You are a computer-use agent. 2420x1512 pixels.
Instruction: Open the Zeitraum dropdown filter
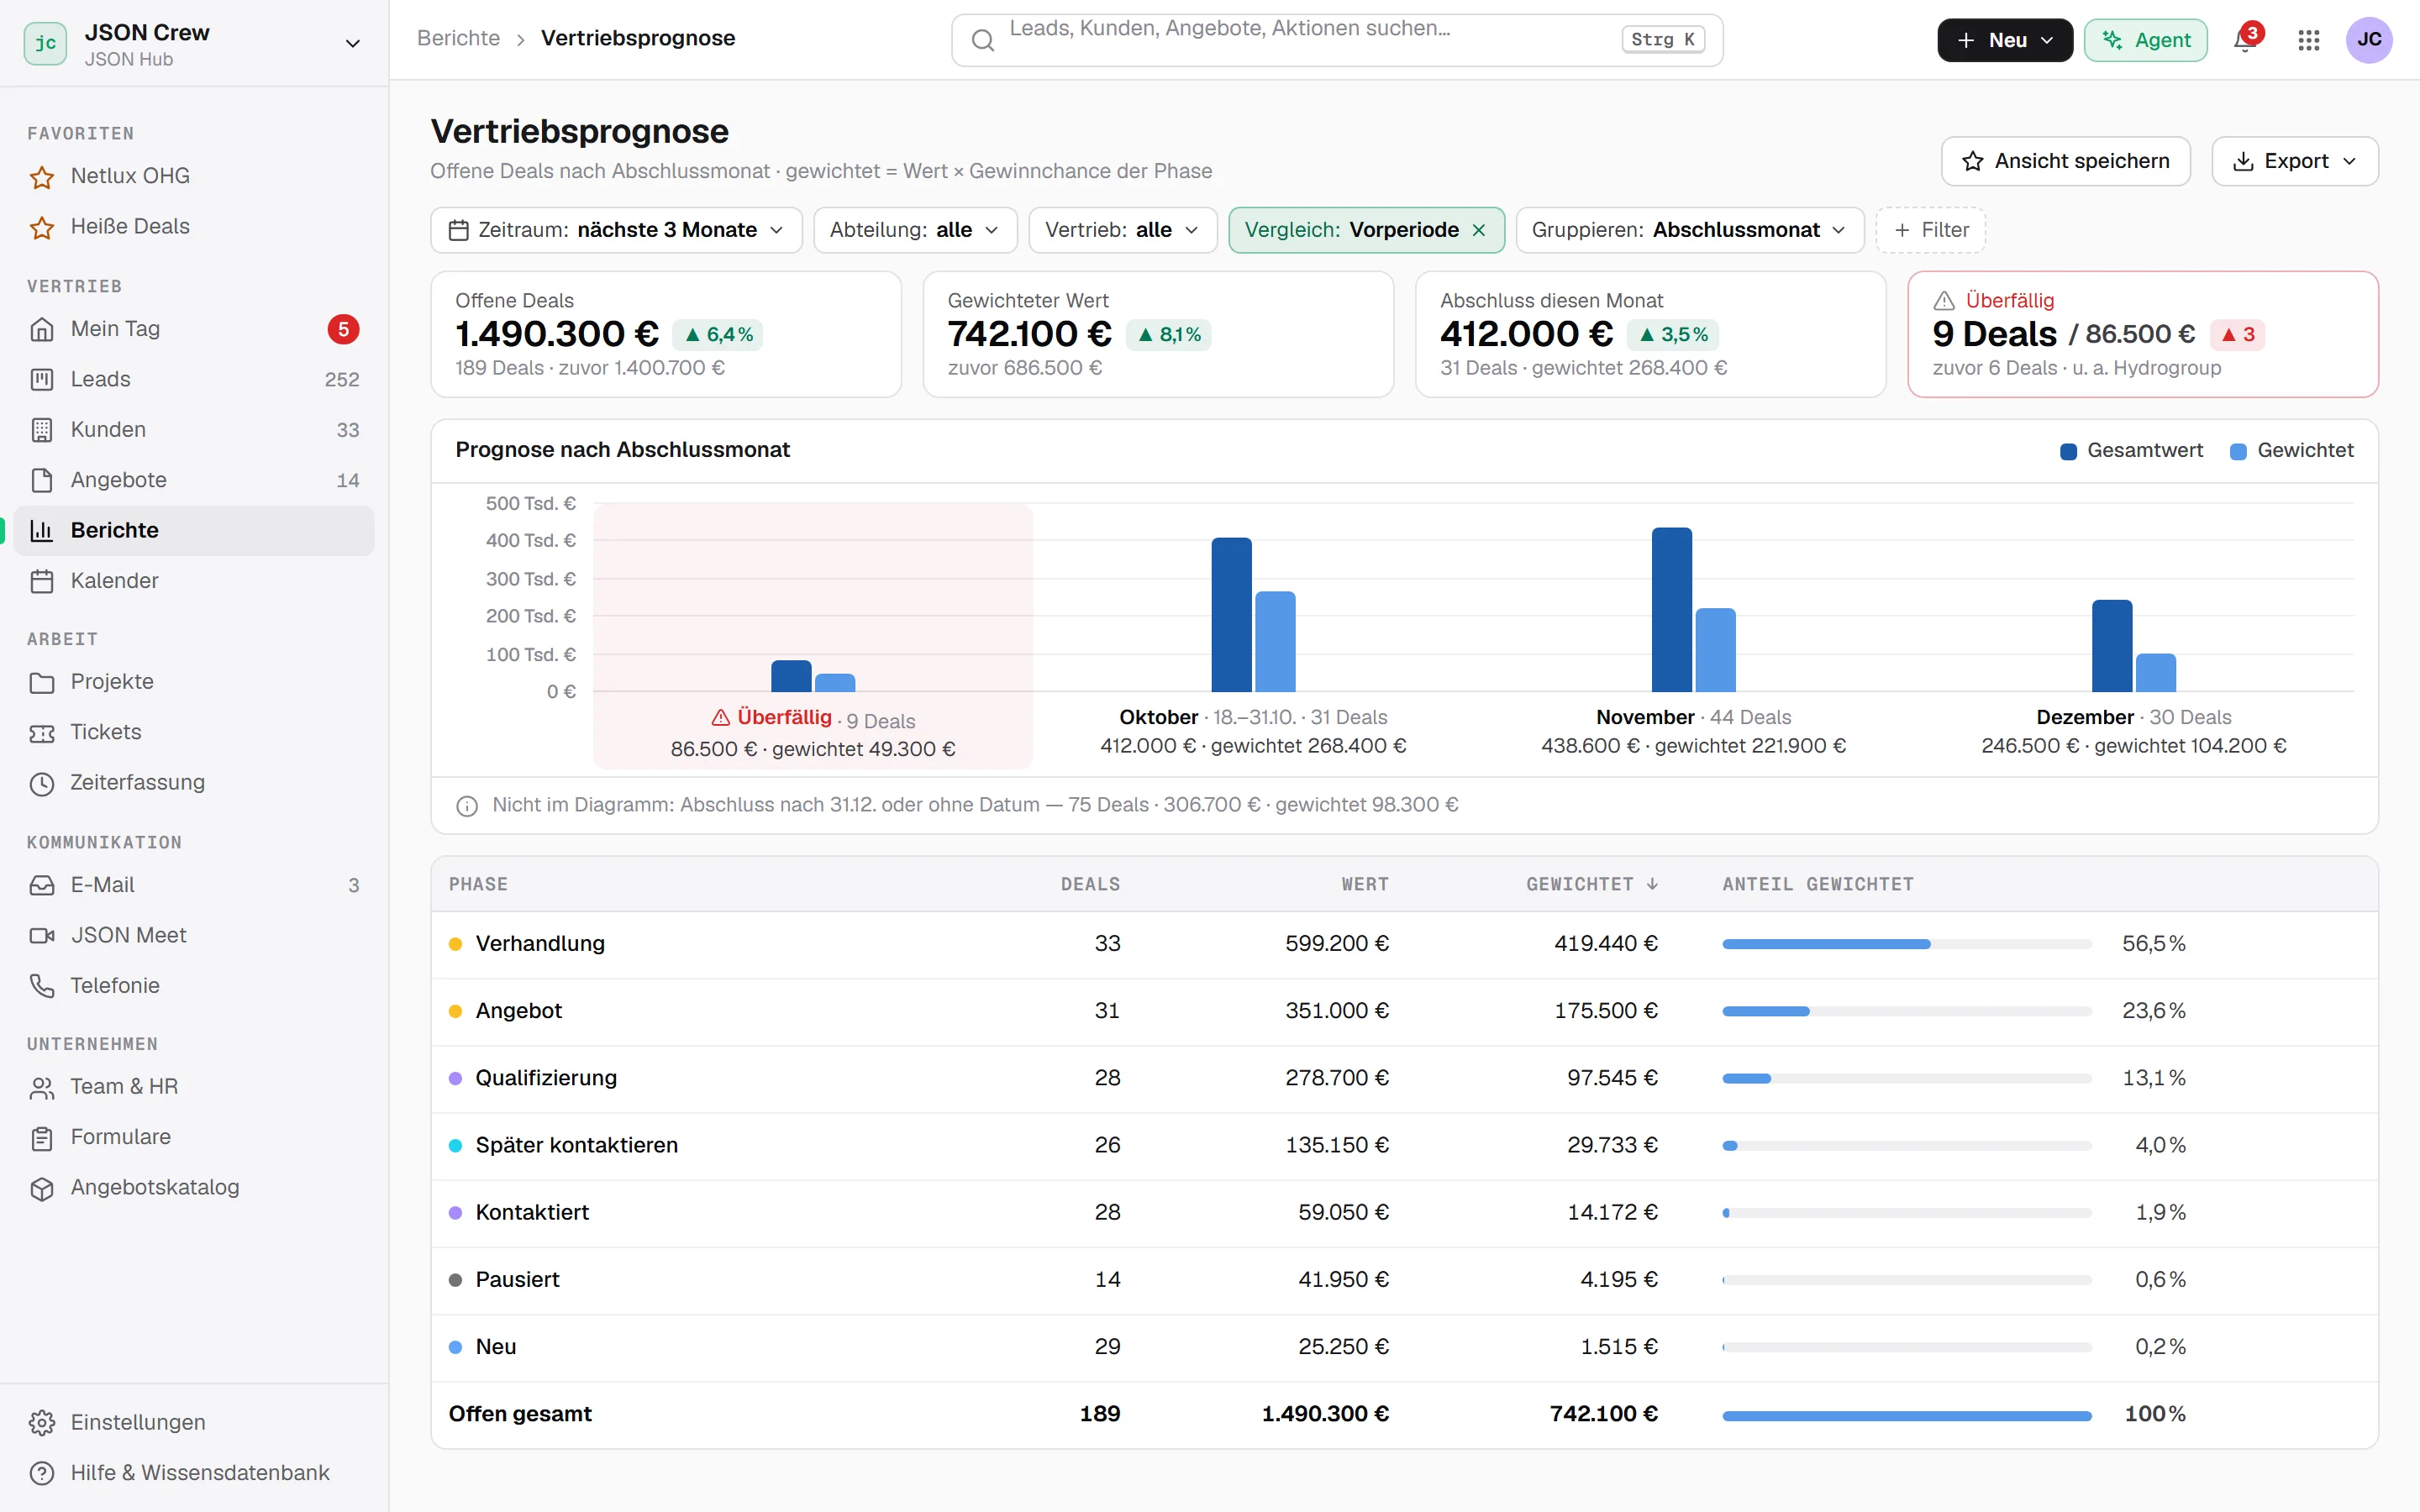pos(616,230)
